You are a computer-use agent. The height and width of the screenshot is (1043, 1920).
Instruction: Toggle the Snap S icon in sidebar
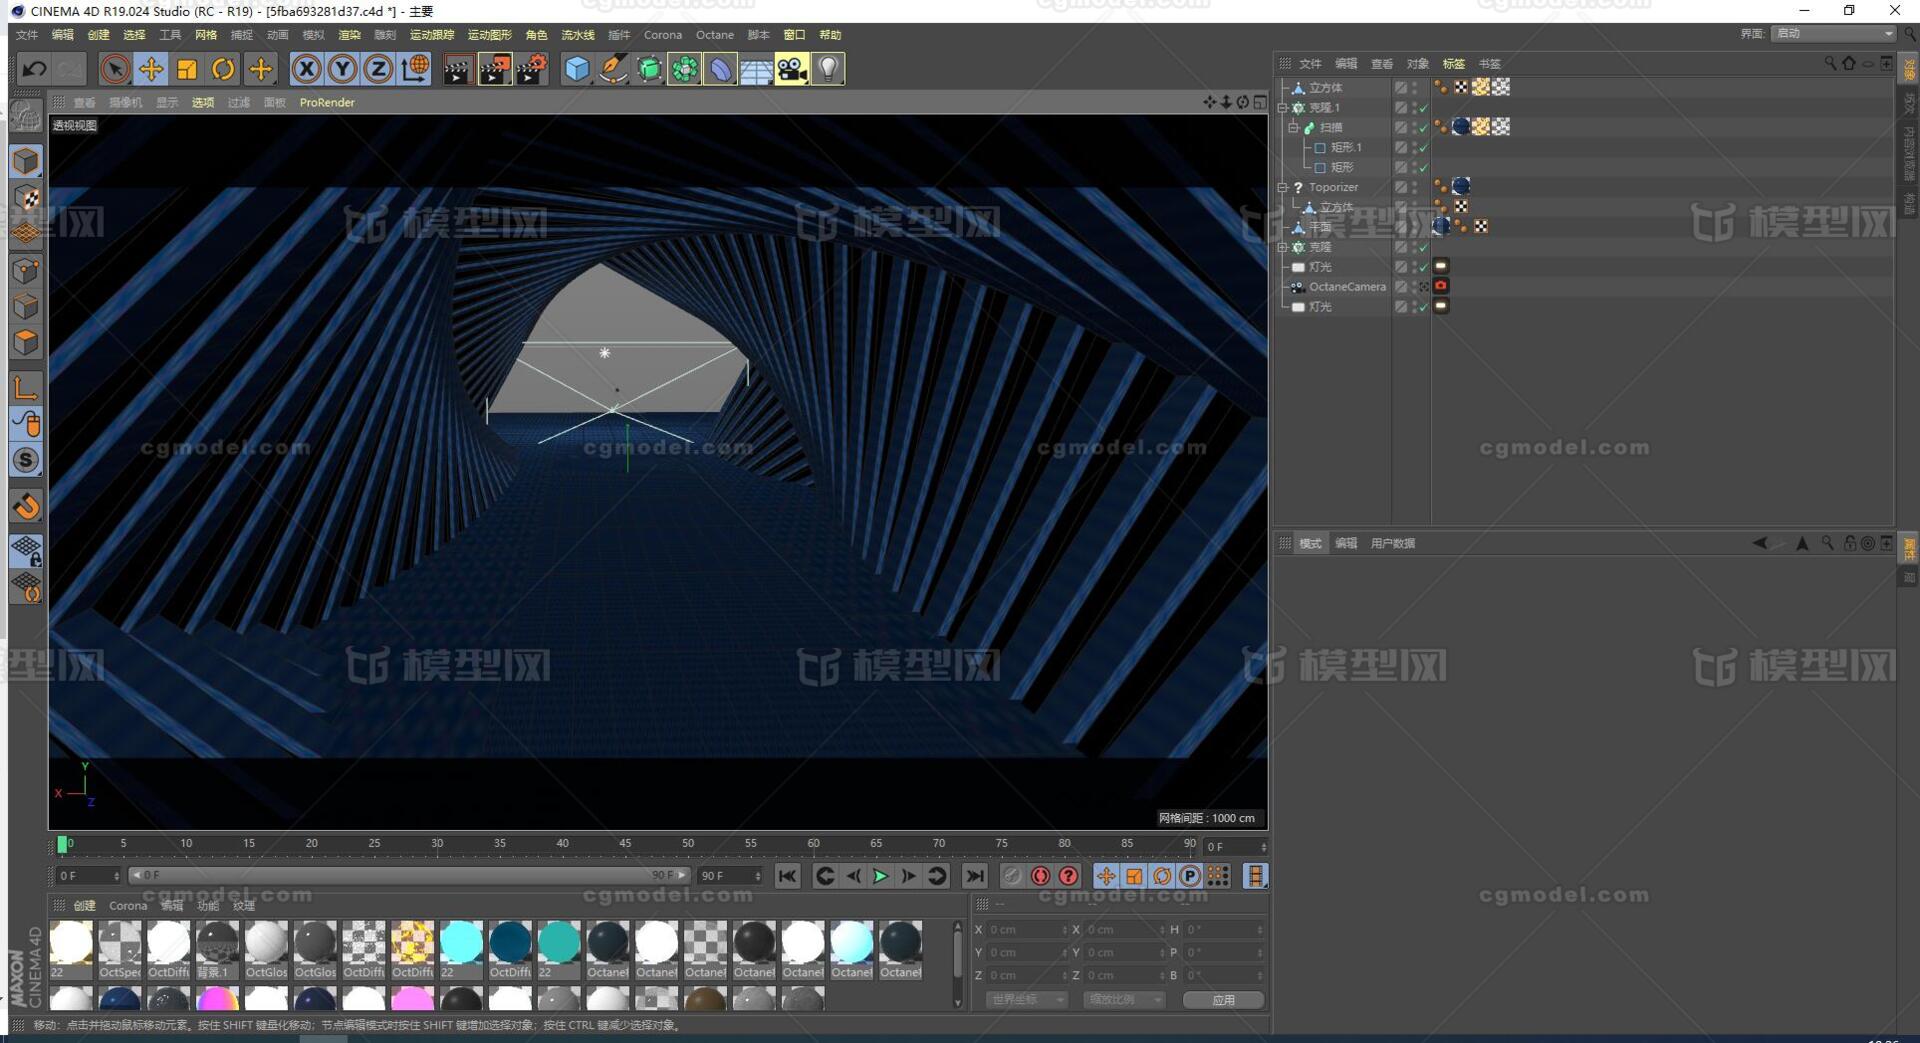point(26,460)
